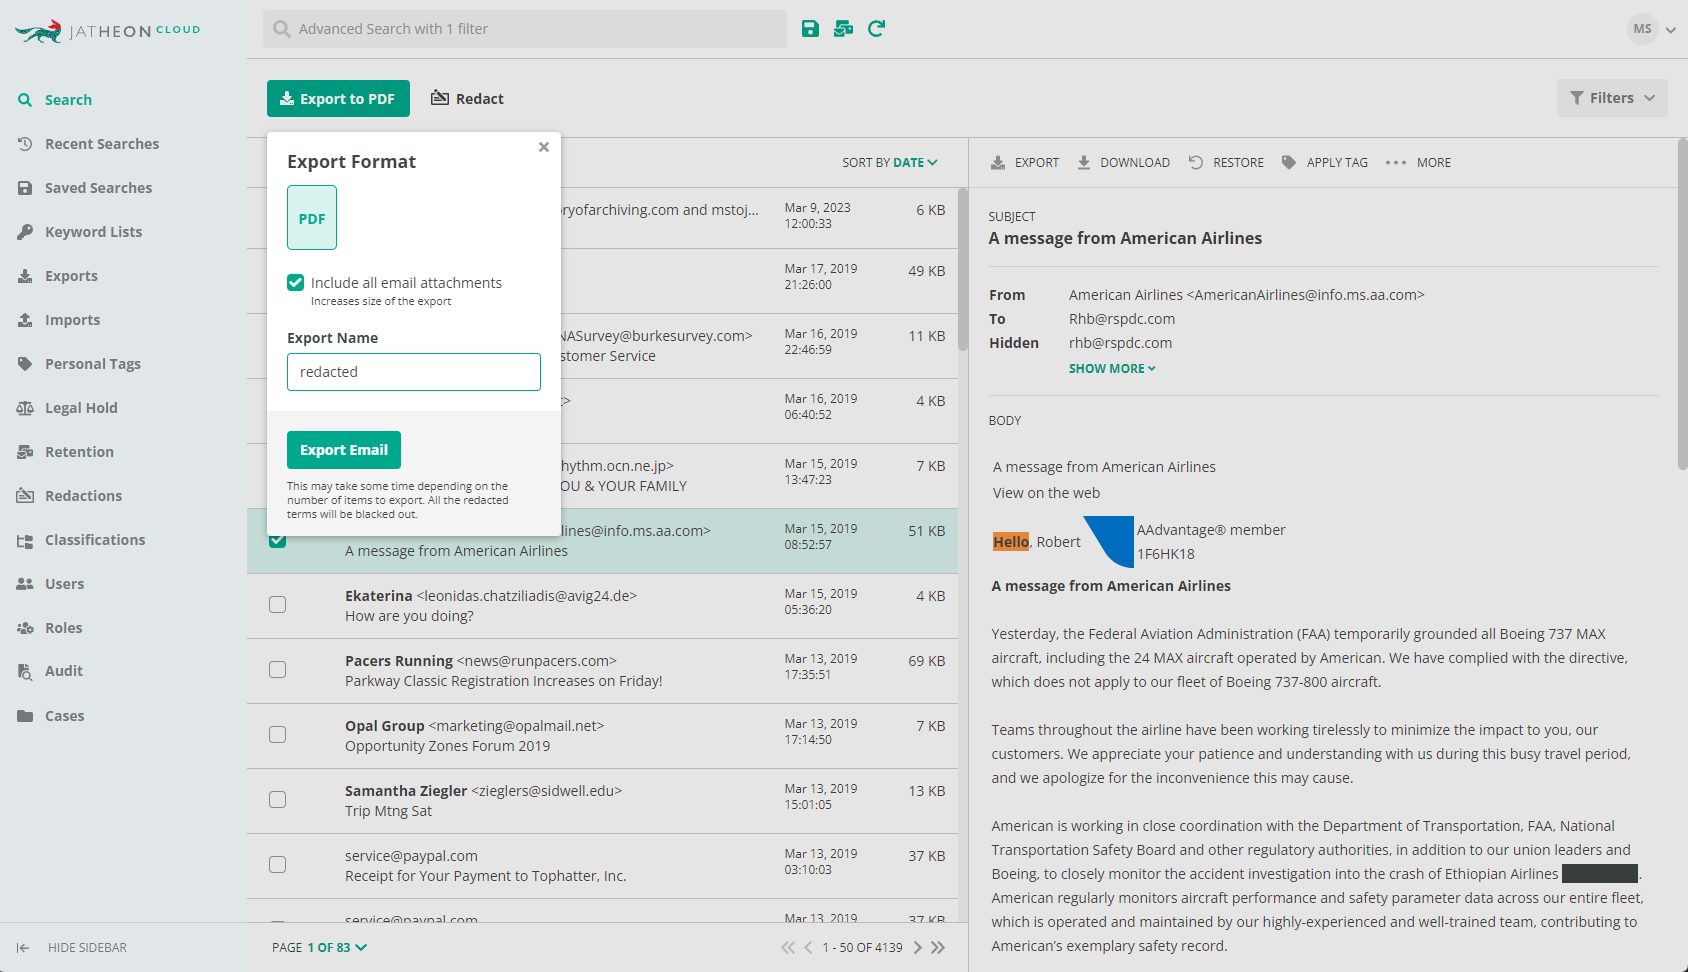Click the Jatheon Cloud logo
1688x972 pixels.
108,31
